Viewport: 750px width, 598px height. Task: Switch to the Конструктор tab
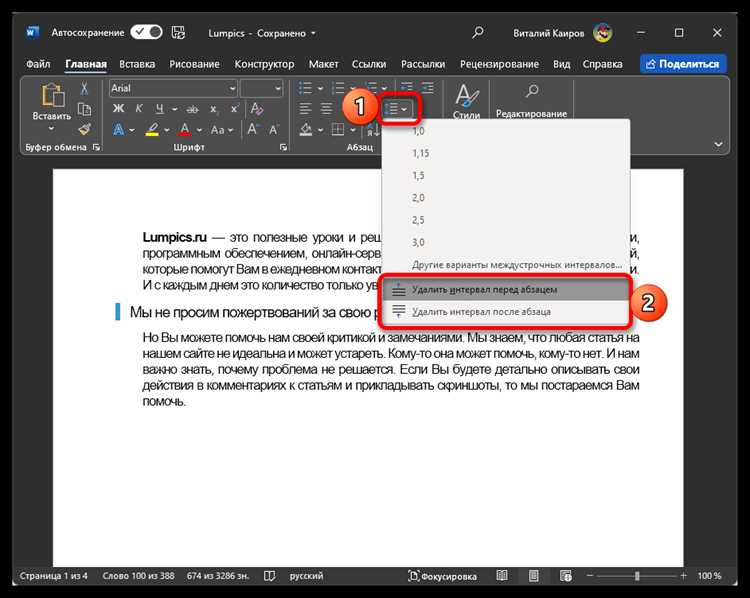coord(264,64)
